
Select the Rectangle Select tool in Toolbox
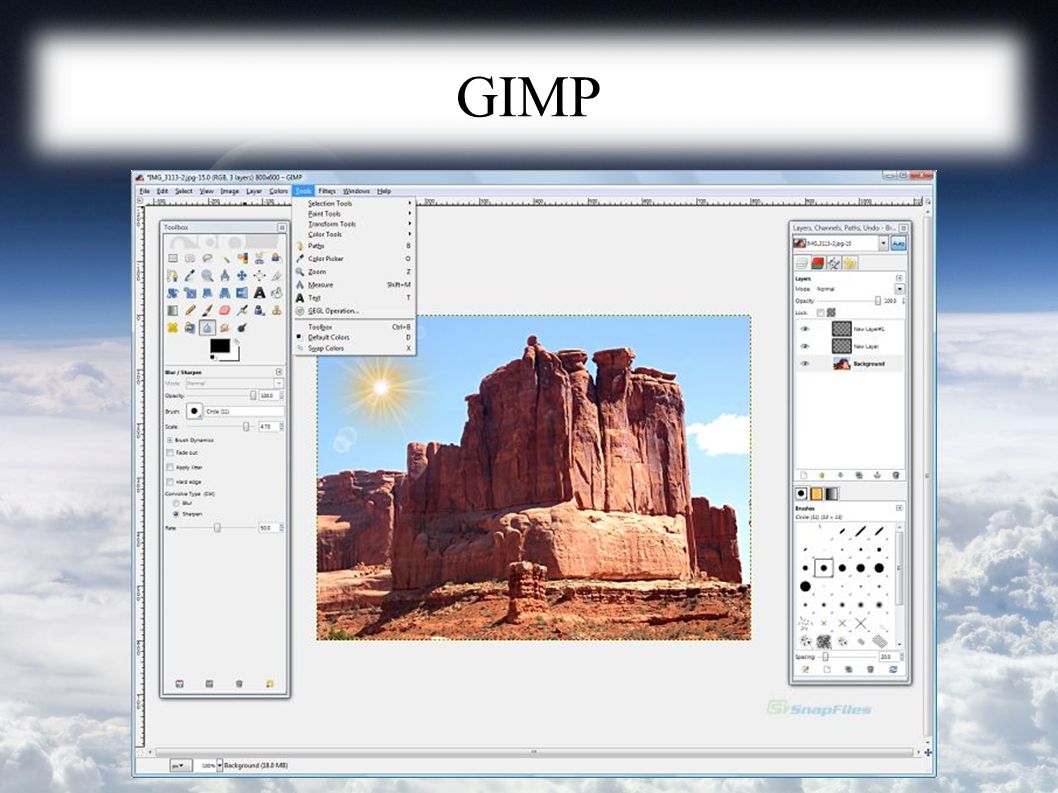point(173,258)
